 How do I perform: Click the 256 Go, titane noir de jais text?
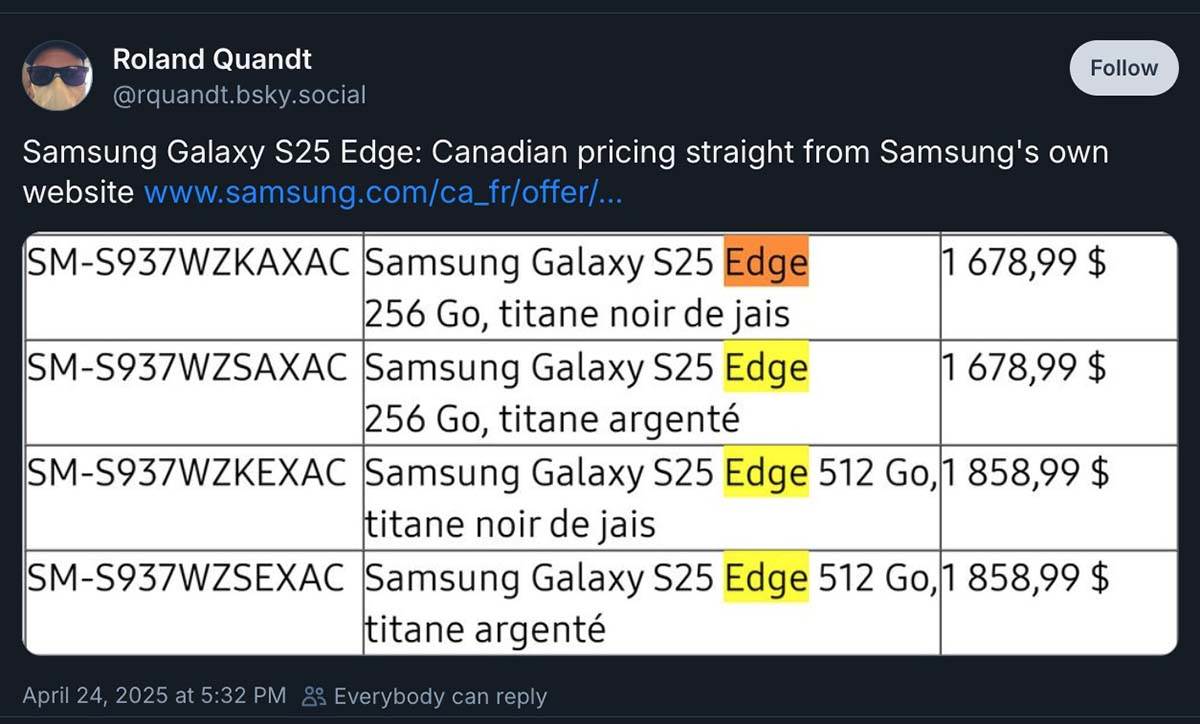click(x=577, y=314)
